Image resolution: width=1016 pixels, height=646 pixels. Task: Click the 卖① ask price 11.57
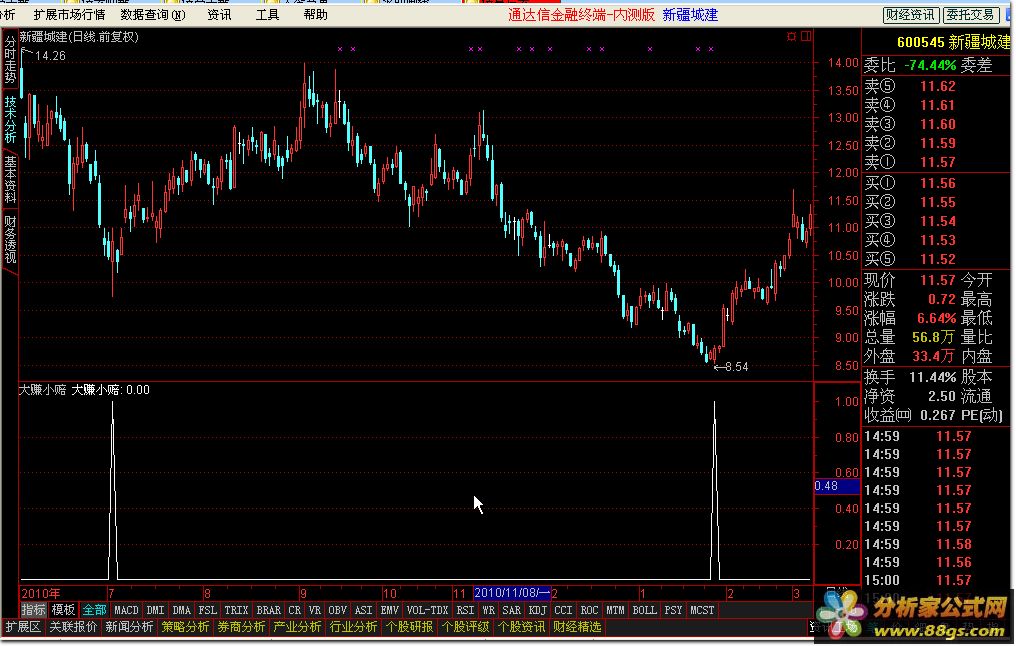point(938,162)
